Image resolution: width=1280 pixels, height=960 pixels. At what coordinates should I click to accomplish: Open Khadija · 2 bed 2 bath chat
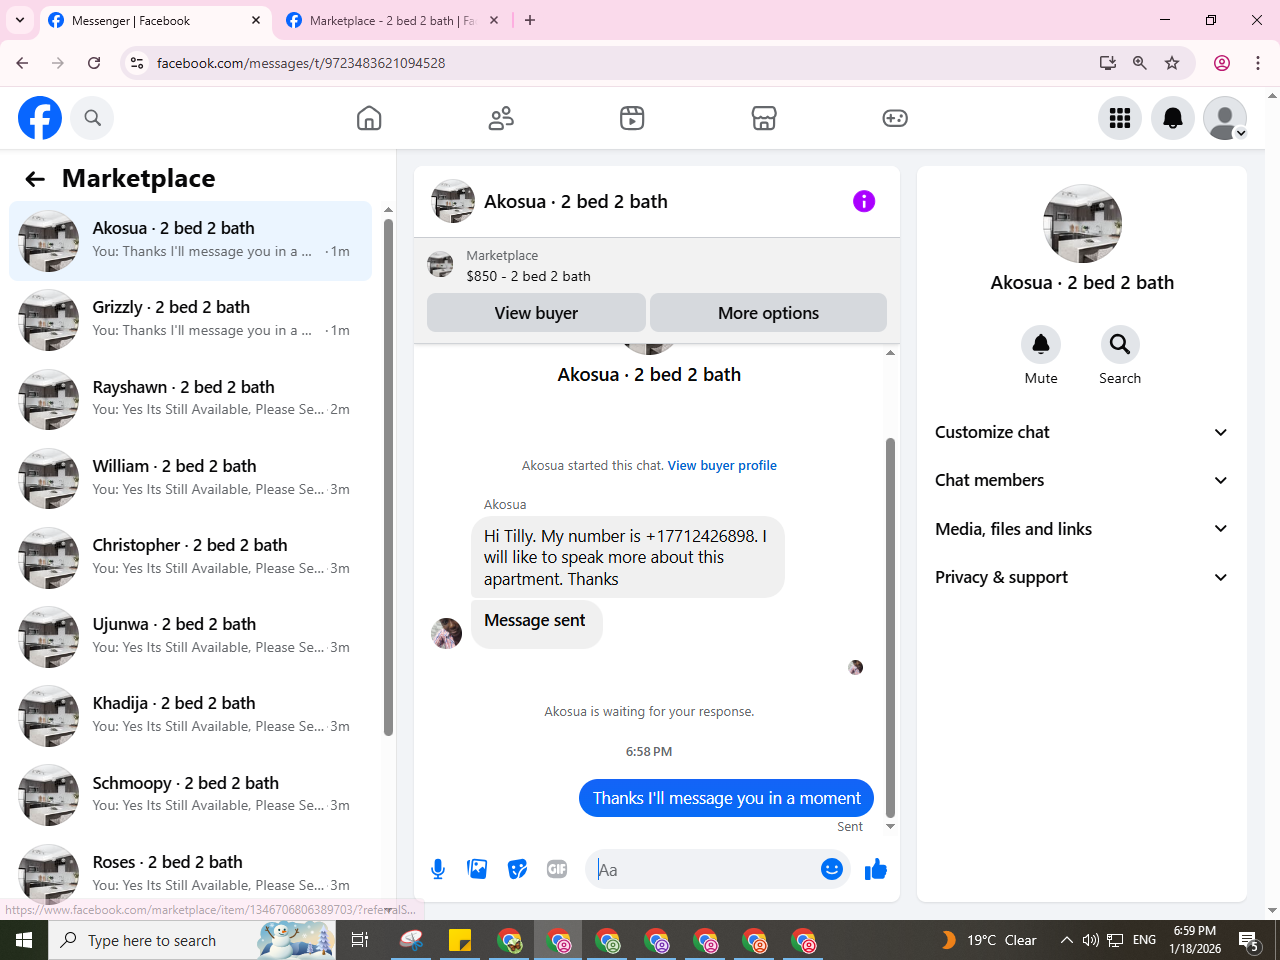click(190, 715)
